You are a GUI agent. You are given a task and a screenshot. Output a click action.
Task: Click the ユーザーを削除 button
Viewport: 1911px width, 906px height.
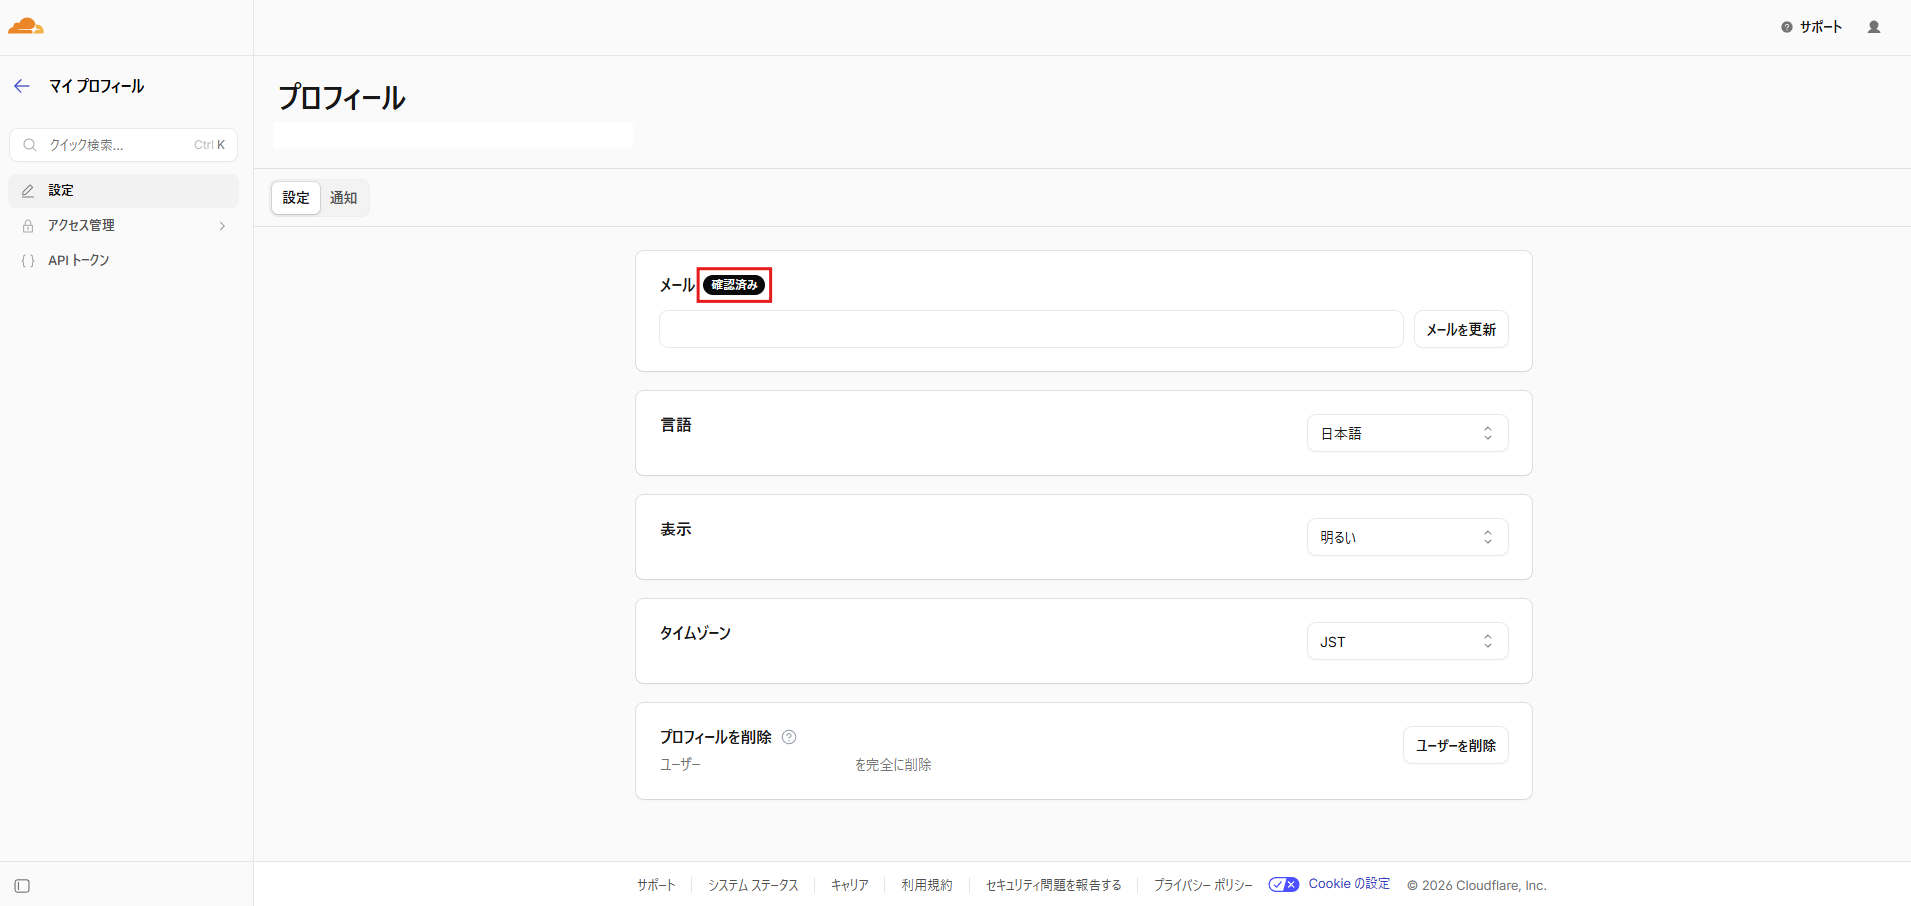(1455, 745)
